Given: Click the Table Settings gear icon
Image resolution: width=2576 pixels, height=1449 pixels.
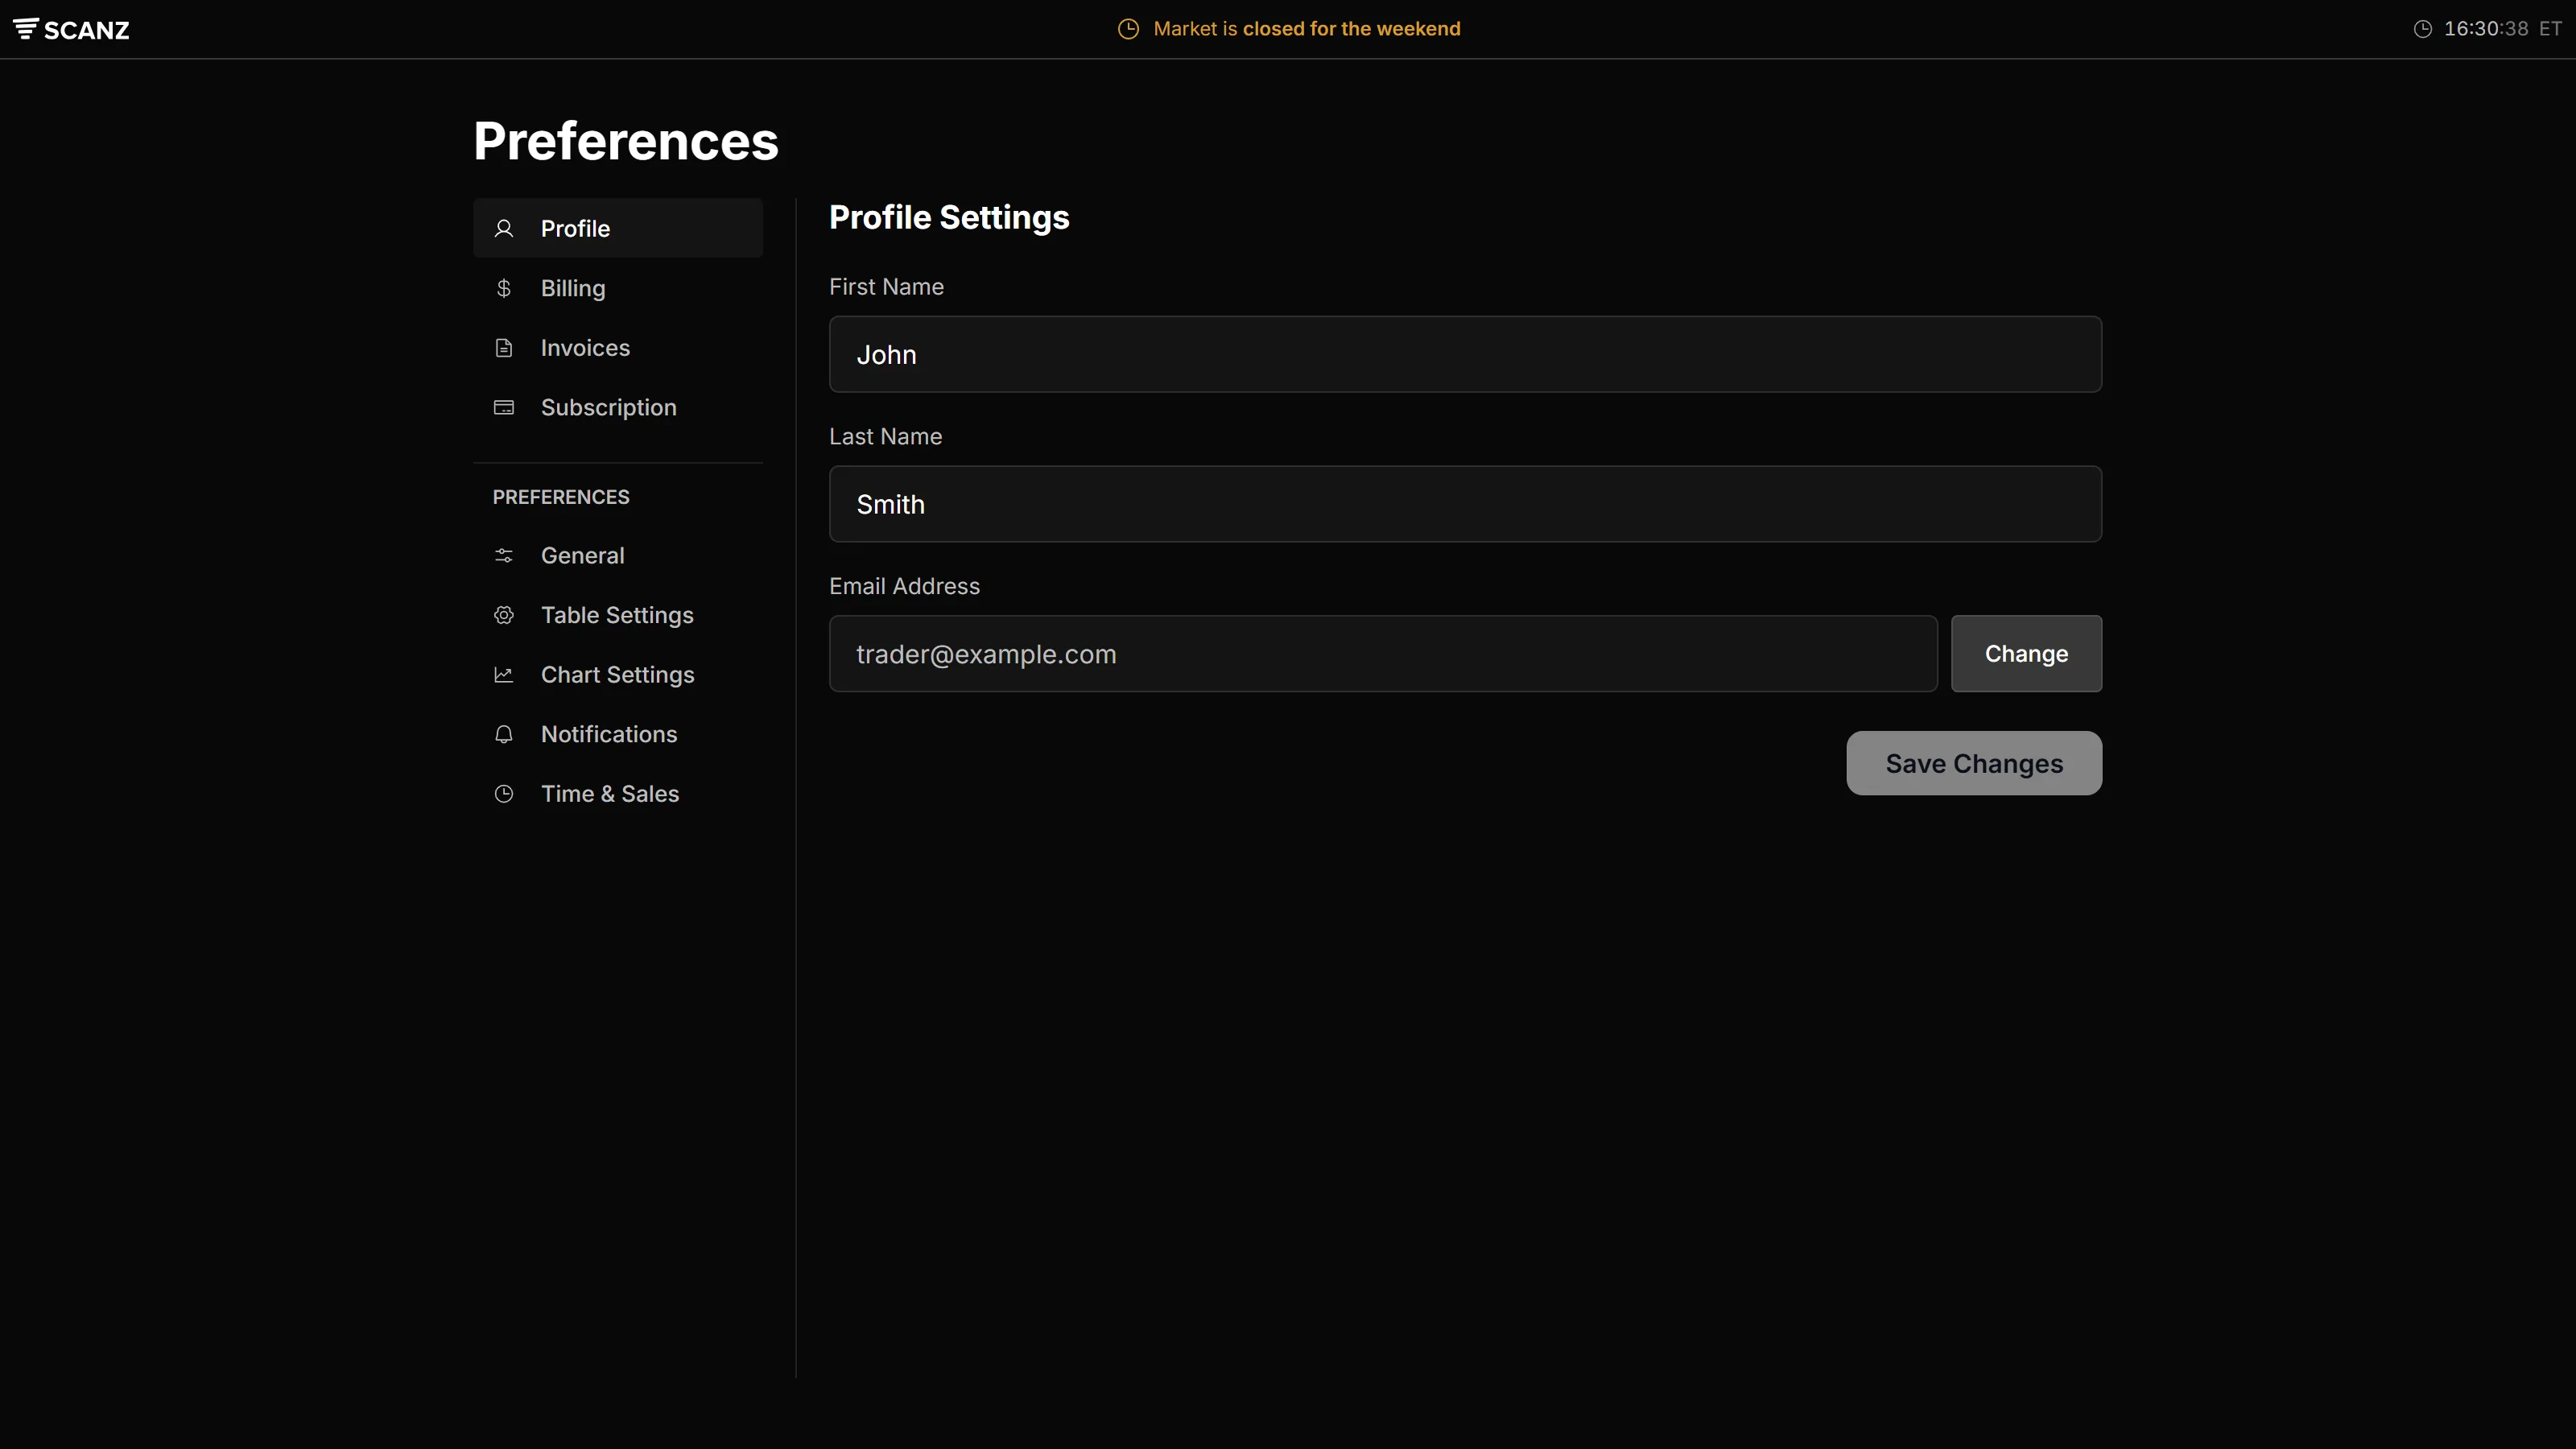Looking at the screenshot, I should [x=504, y=615].
